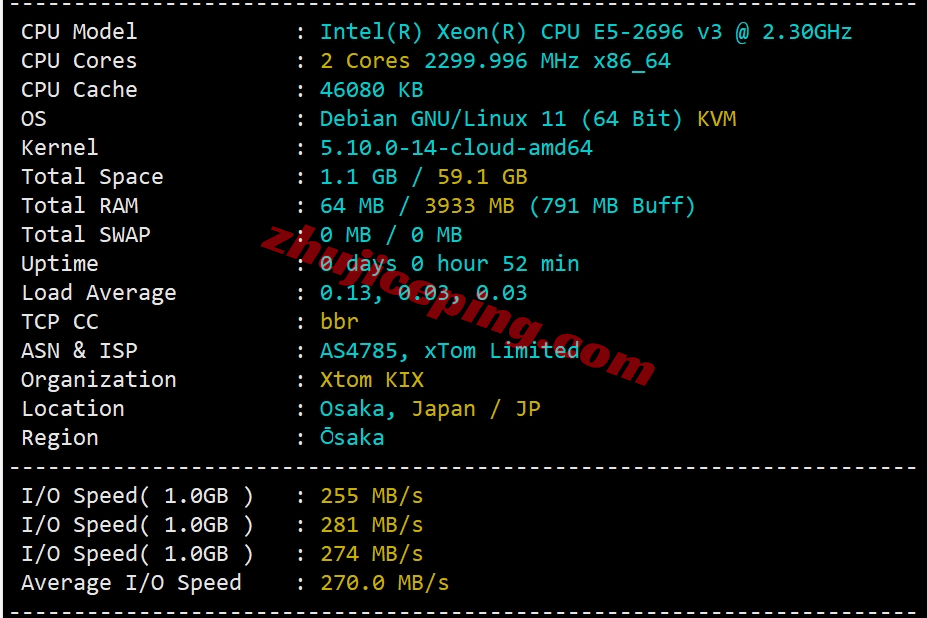Click the CPU Model label
The height and width of the screenshot is (618, 927).
(x=79, y=32)
